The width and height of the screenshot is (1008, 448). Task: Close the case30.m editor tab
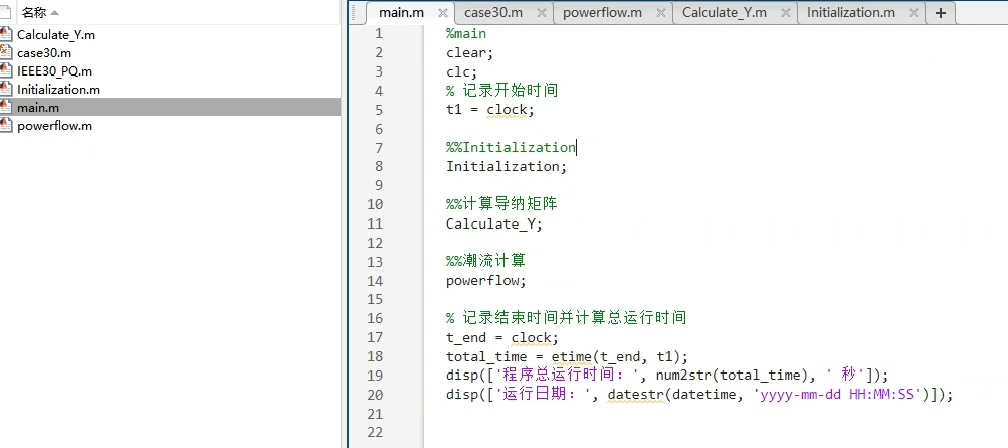(541, 13)
